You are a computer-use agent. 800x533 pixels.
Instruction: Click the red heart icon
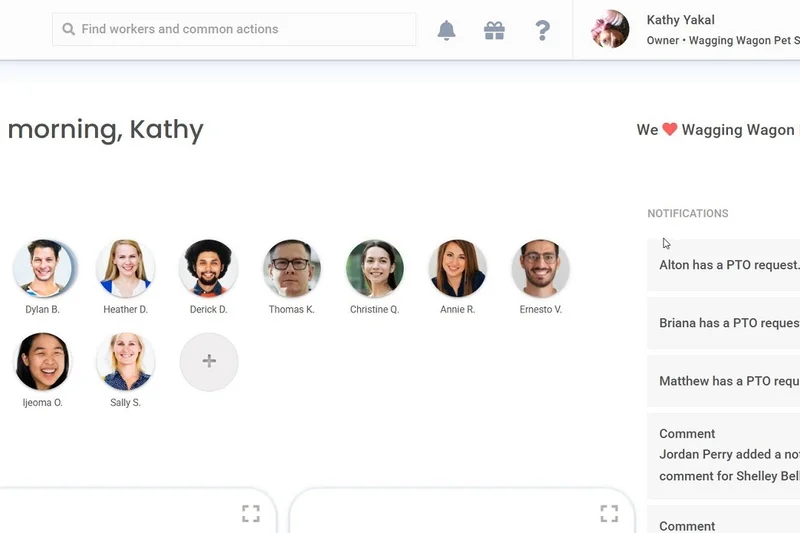pos(670,130)
